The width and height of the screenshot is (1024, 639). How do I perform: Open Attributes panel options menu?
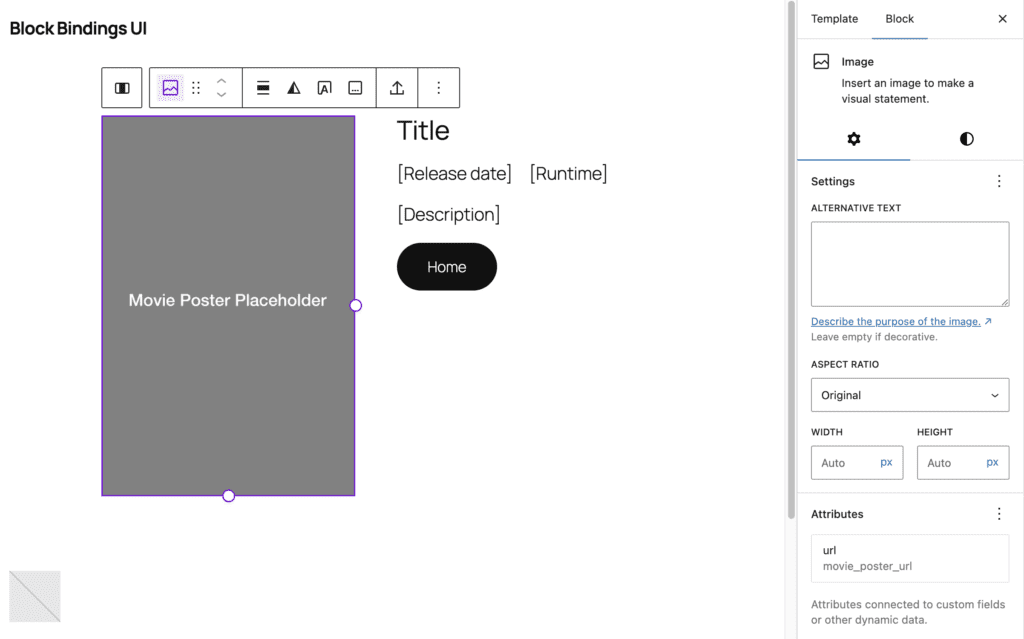pyautogui.click(x=999, y=514)
